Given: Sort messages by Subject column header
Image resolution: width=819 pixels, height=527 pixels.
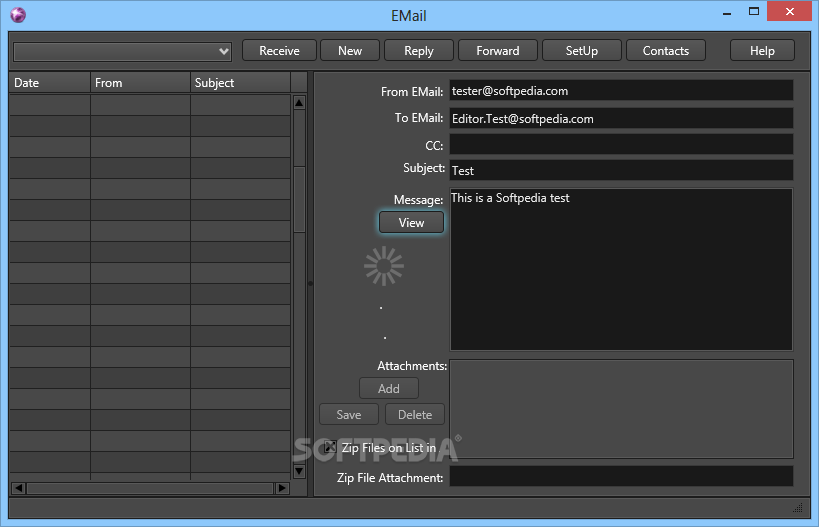Looking at the screenshot, I should coord(240,83).
